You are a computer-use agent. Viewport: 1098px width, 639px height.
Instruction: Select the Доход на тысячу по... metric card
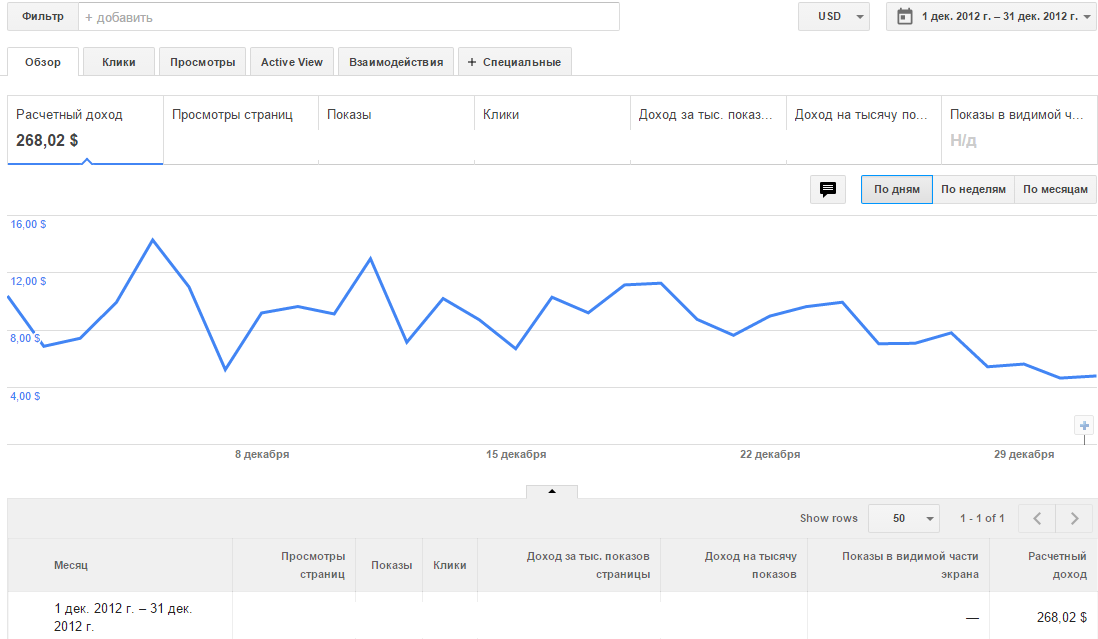863,129
